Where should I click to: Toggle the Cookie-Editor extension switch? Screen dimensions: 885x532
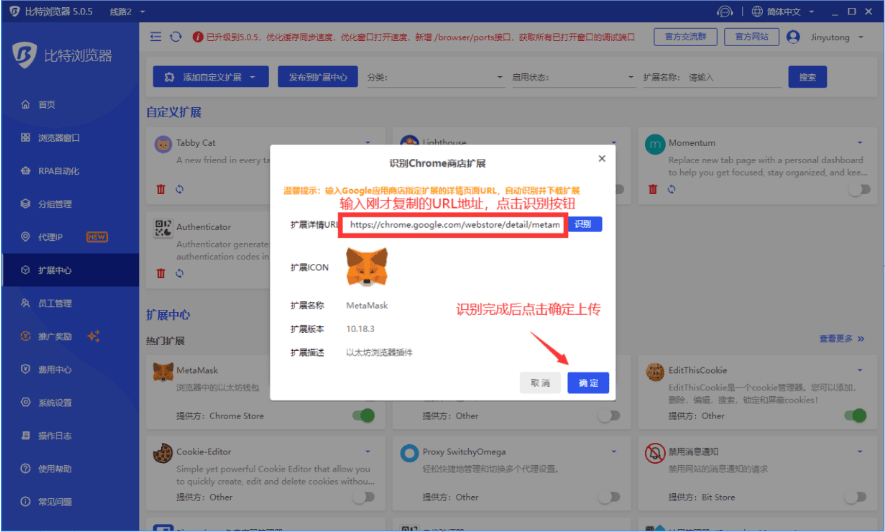click(x=363, y=497)
